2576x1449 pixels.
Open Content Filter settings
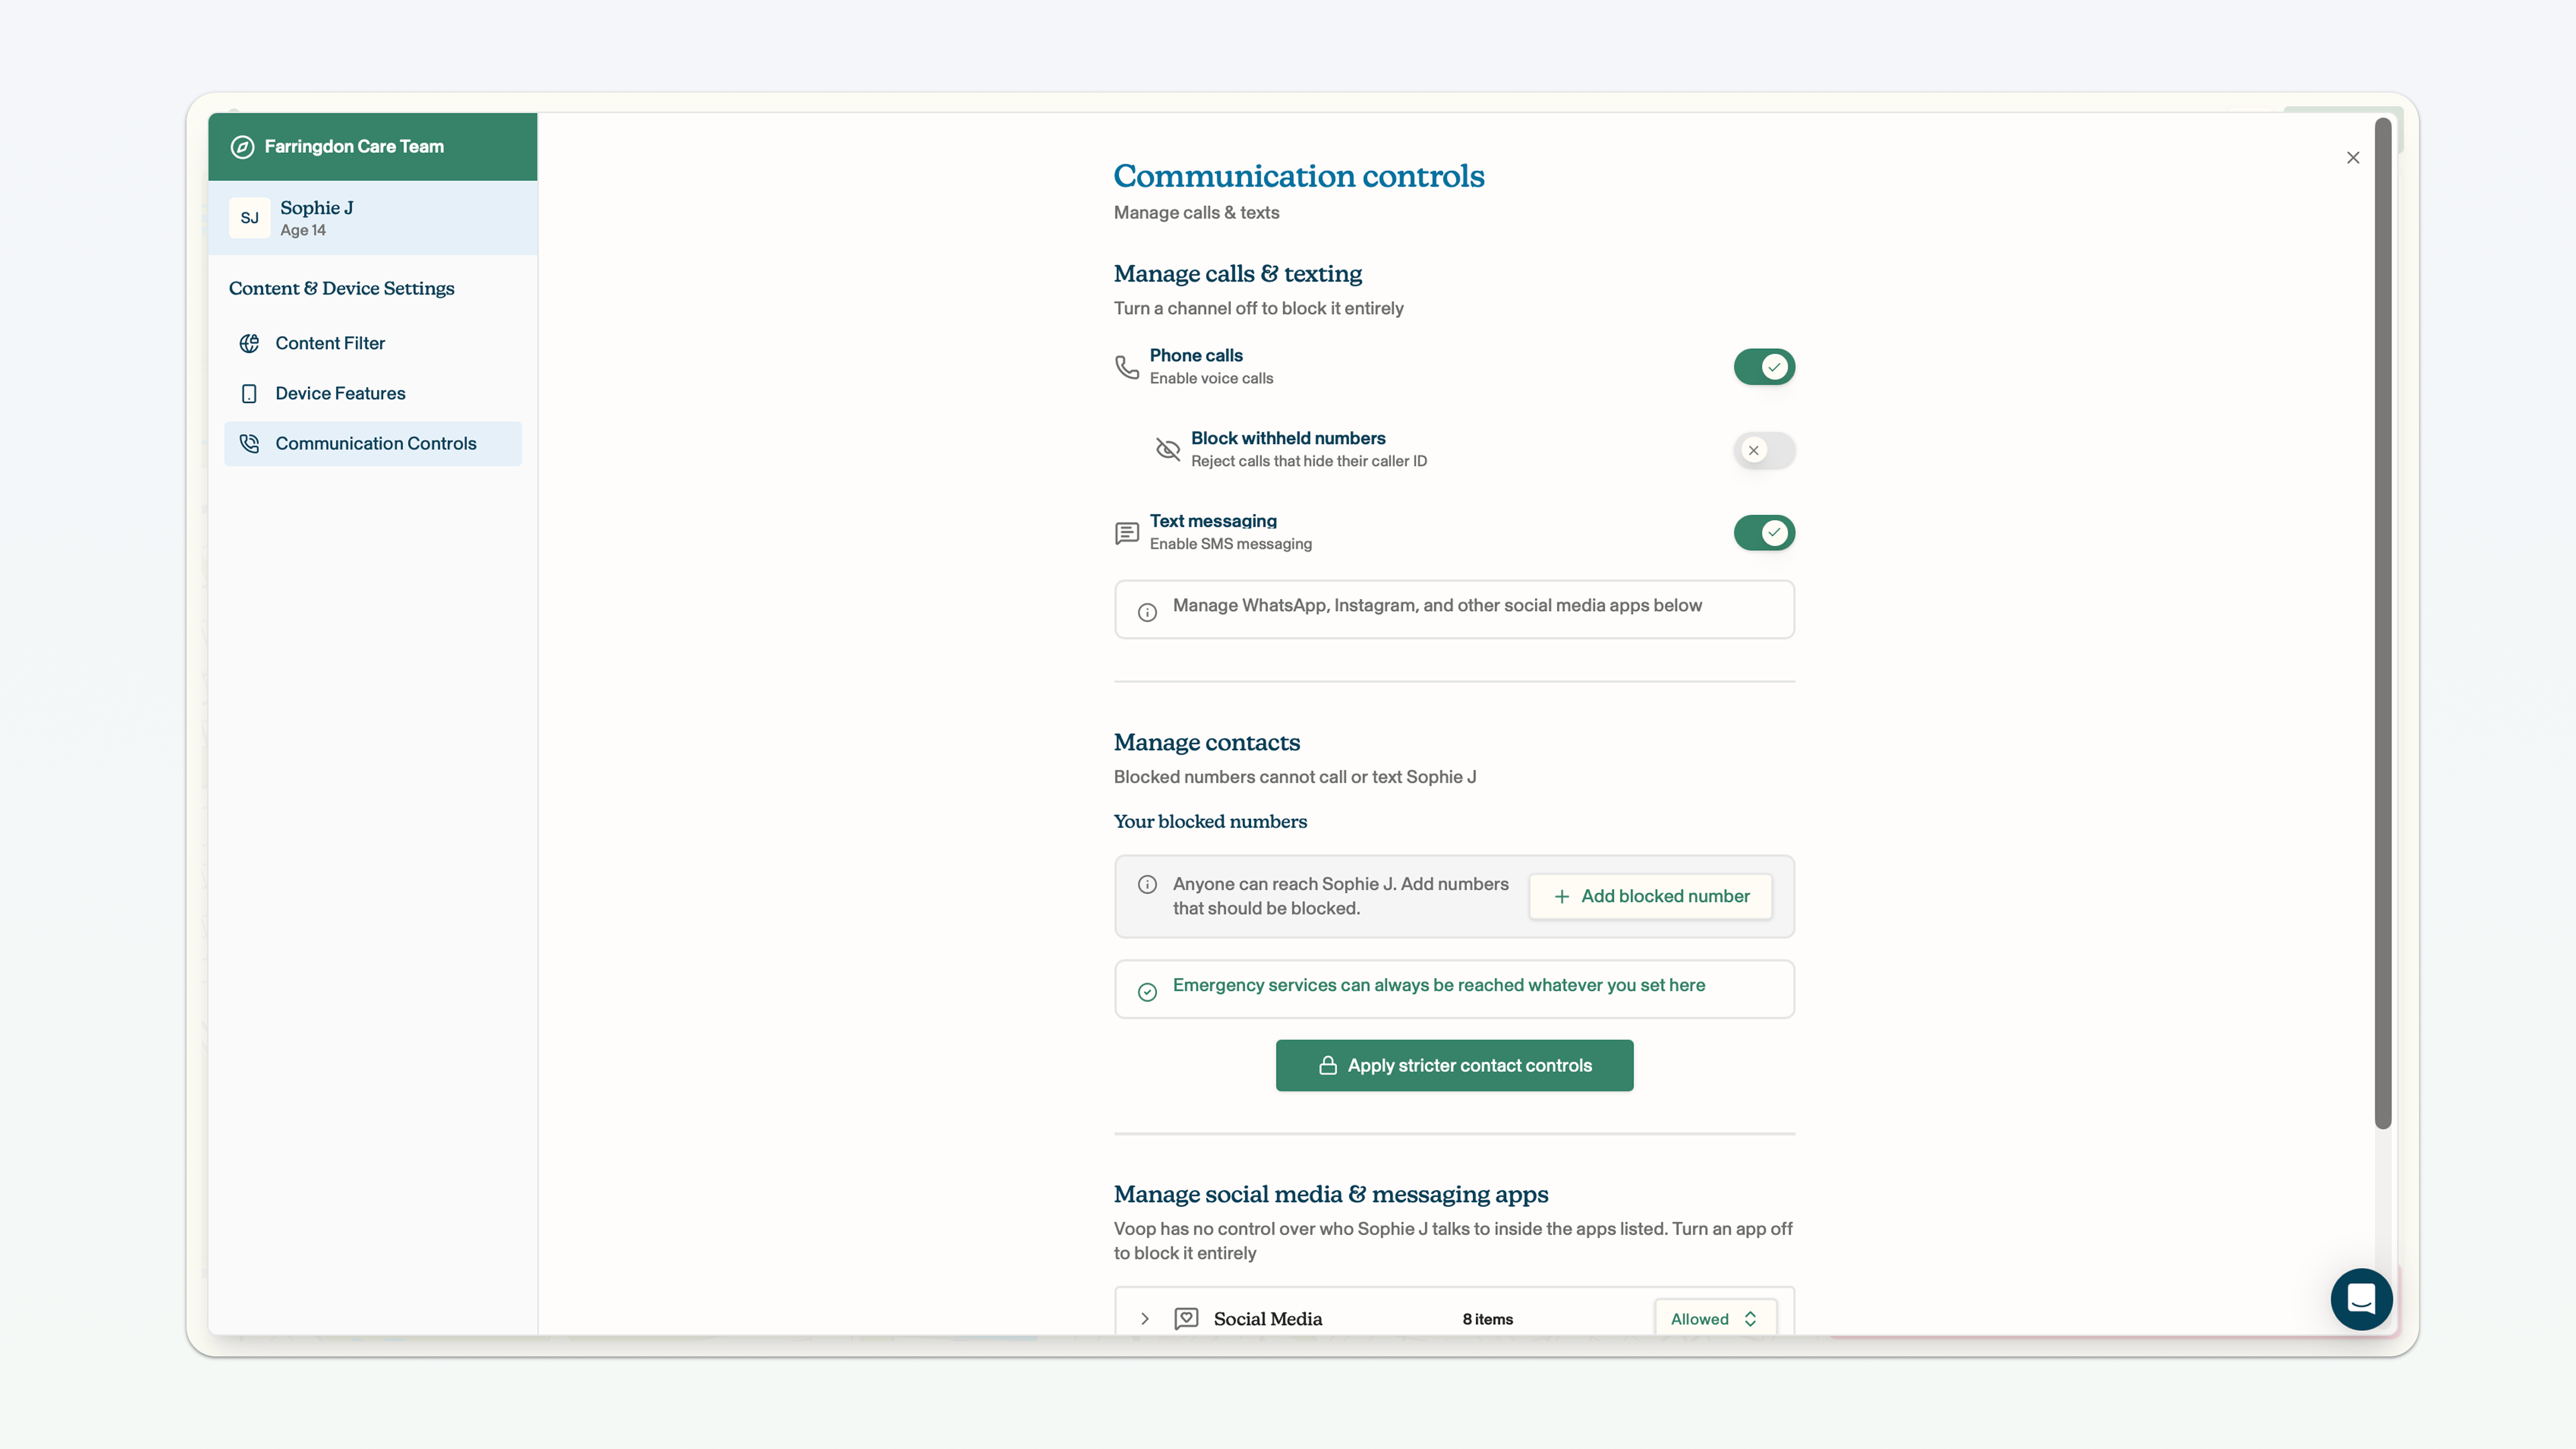pos(373,343)
